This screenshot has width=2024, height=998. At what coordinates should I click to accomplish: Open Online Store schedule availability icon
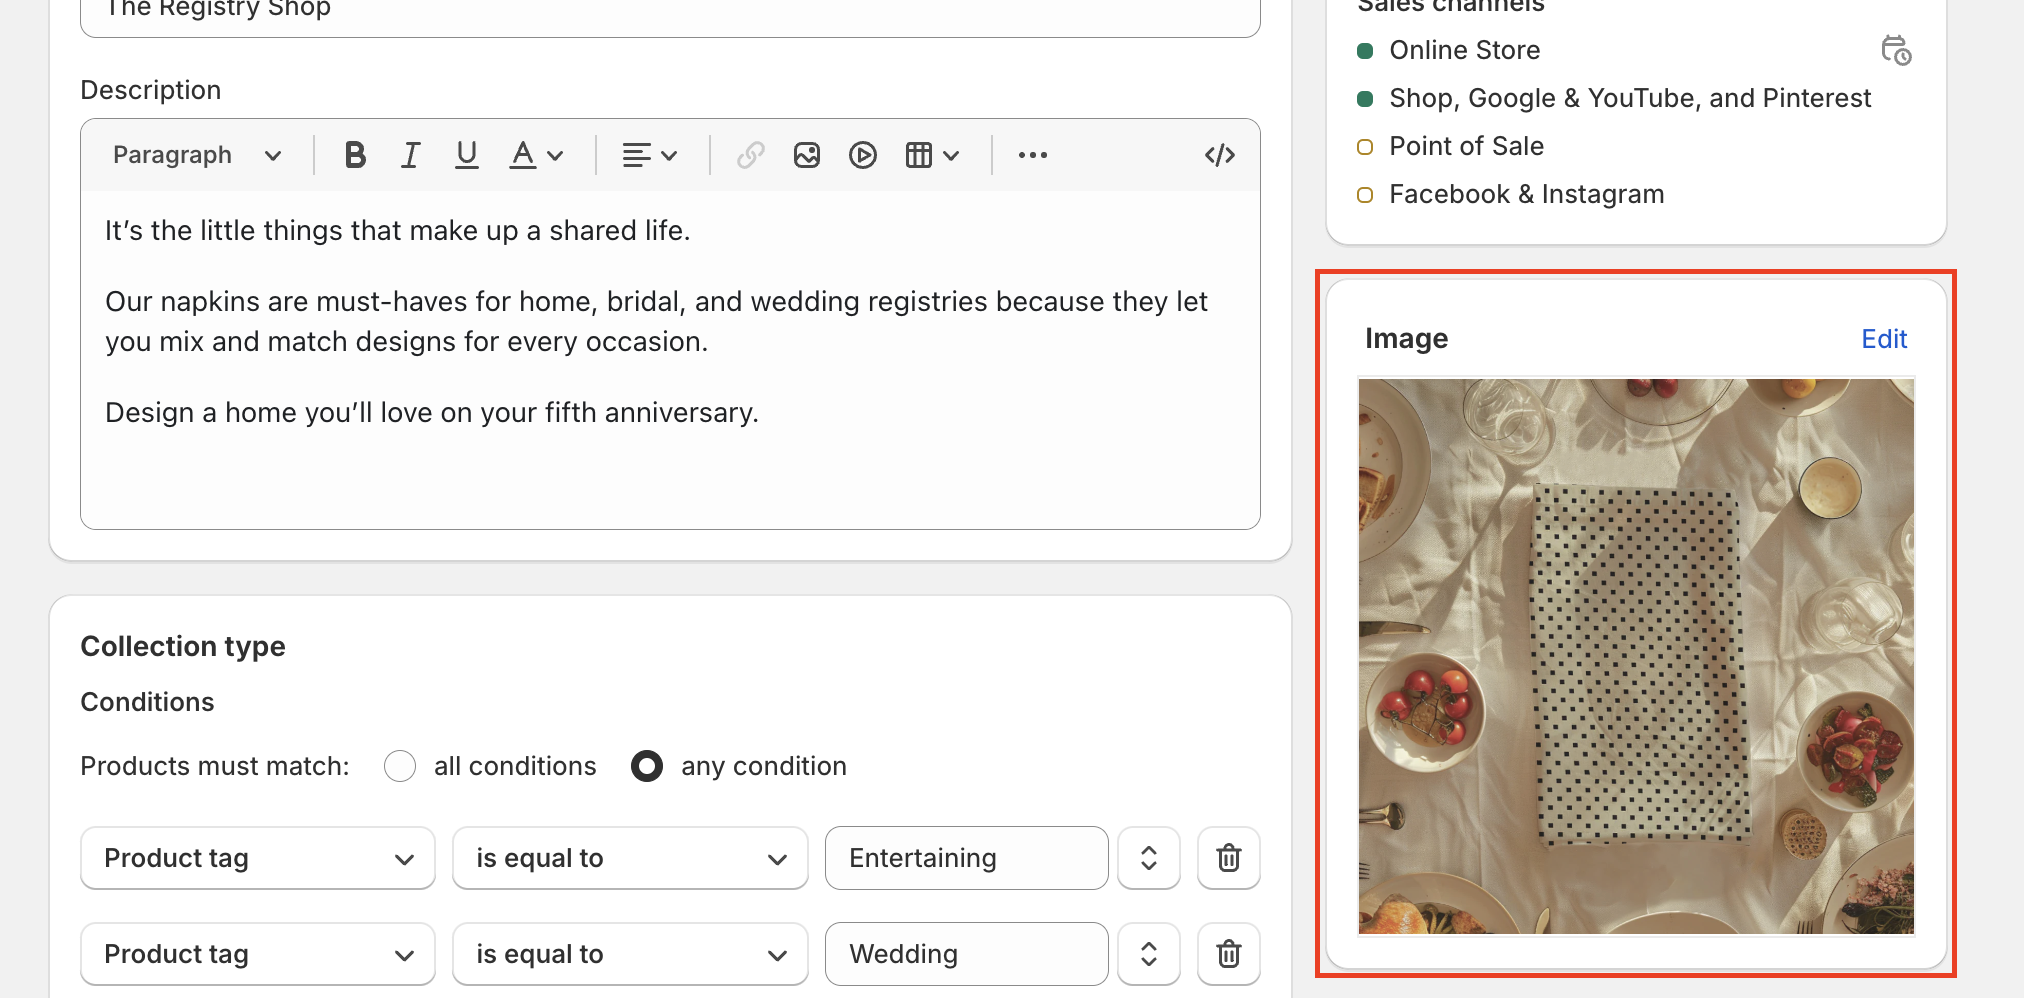click(1895, 50)
